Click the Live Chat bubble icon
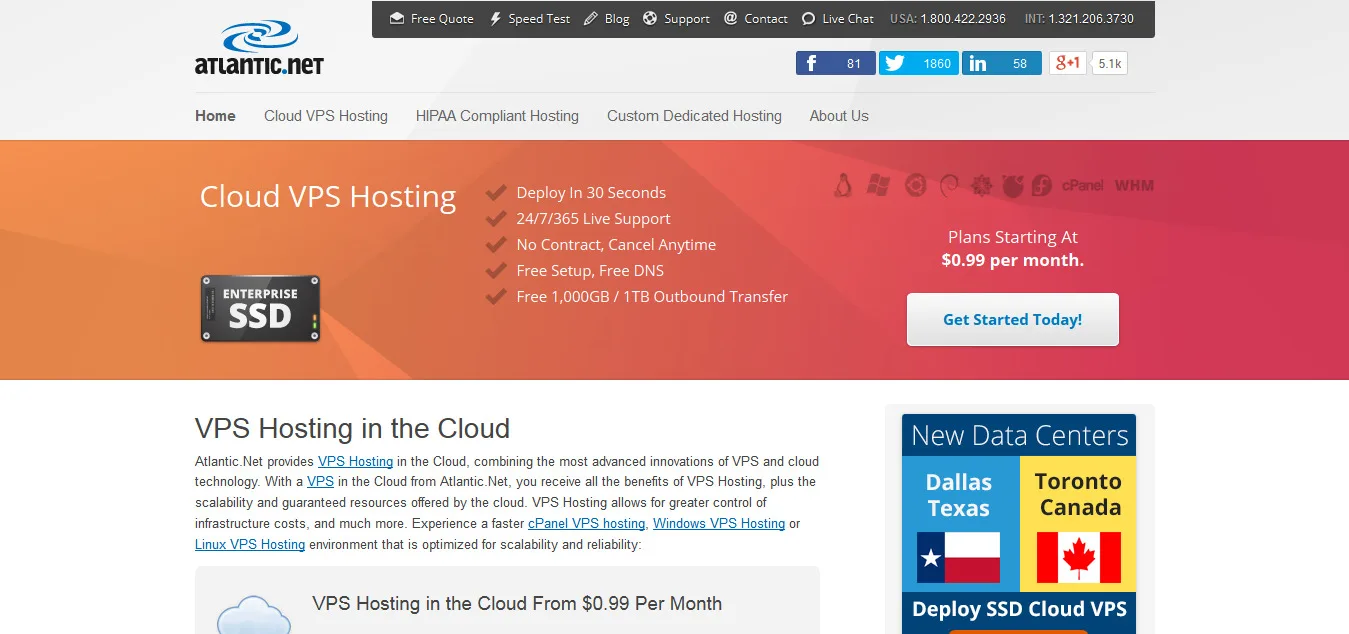This screenshot has height=634, width=1349. pyautogui.click(x=808, y=19)
